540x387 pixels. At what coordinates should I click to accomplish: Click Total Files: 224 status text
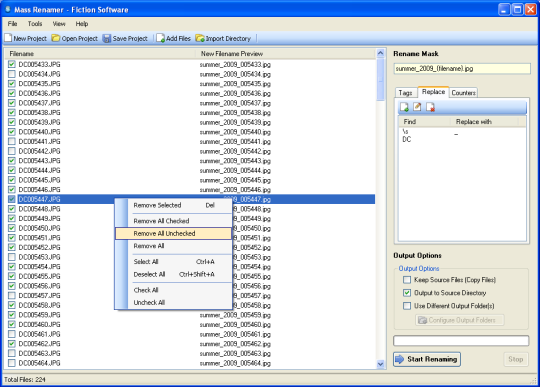point(25,379)
